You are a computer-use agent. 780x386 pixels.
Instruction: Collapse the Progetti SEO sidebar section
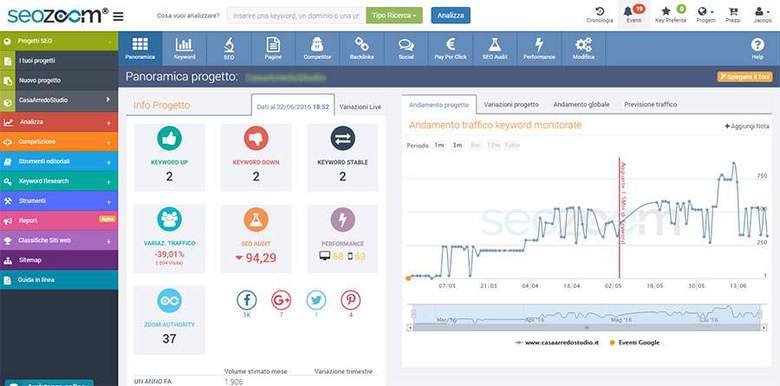click(59, 41)
